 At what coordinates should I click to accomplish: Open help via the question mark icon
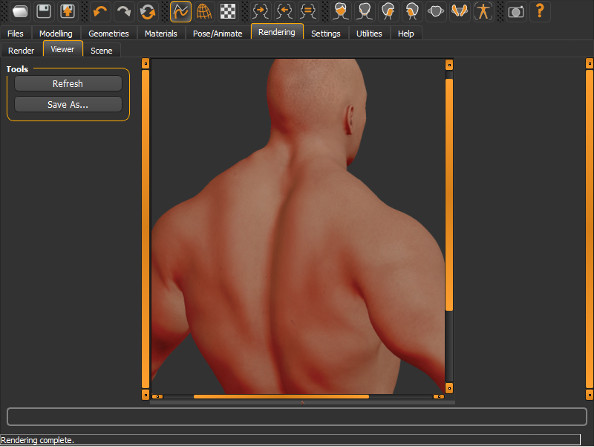(539, 11)
